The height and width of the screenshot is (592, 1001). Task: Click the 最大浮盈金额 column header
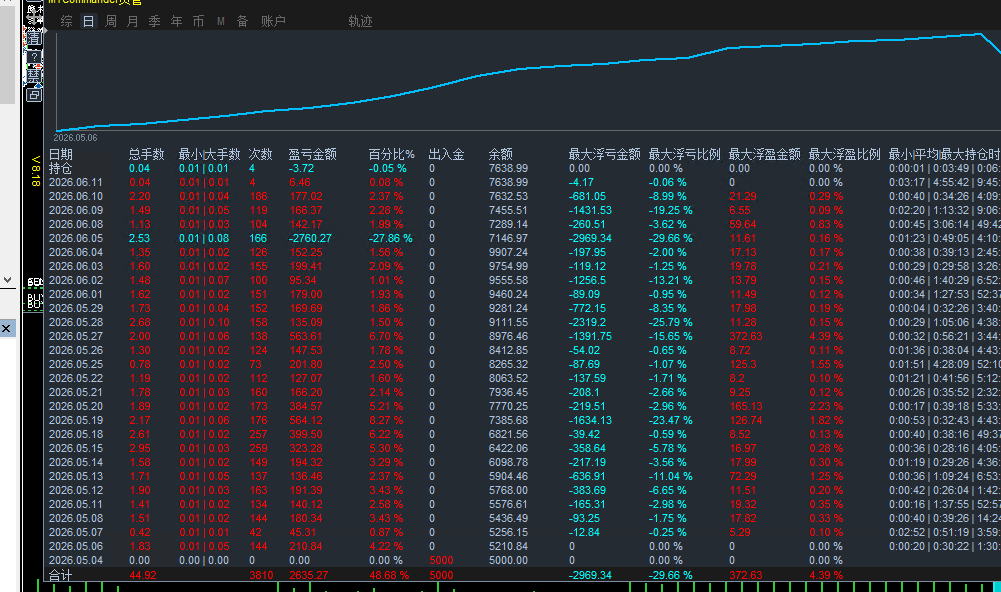click(764, 154)
